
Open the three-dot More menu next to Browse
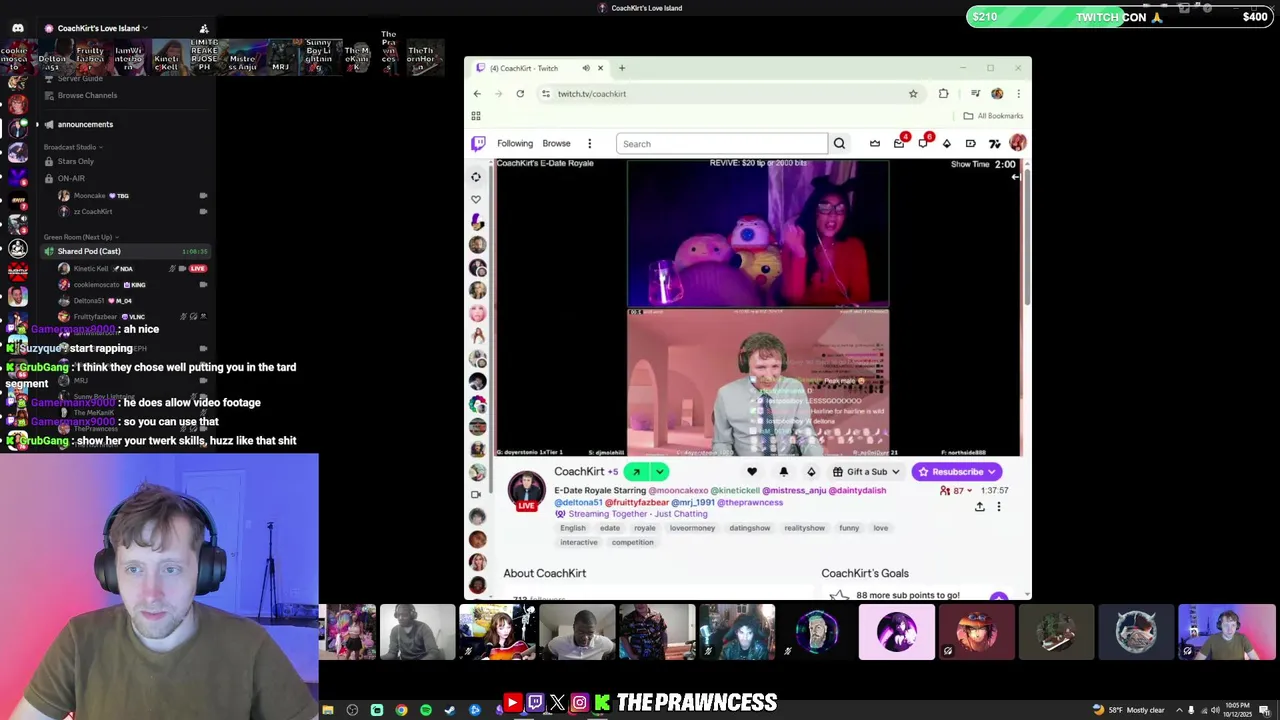(589, 143)
